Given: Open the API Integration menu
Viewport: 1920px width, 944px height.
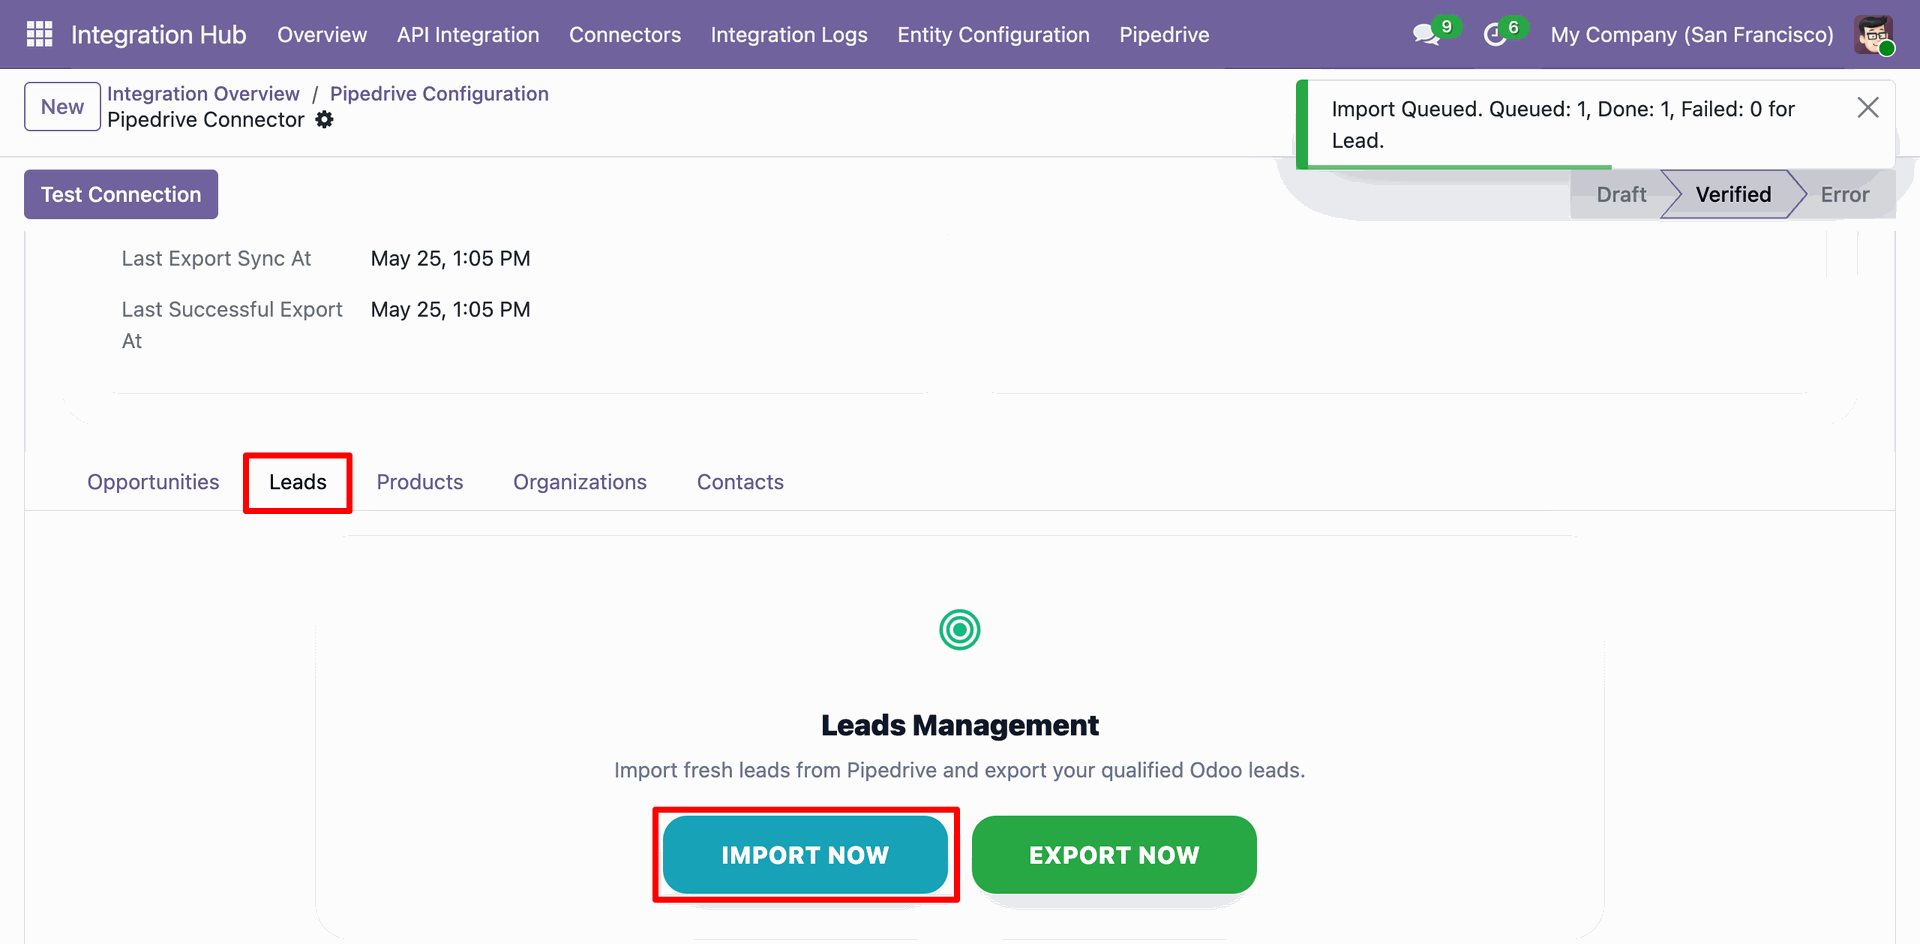Looking at the screenshot, I should tap(468, 35).
